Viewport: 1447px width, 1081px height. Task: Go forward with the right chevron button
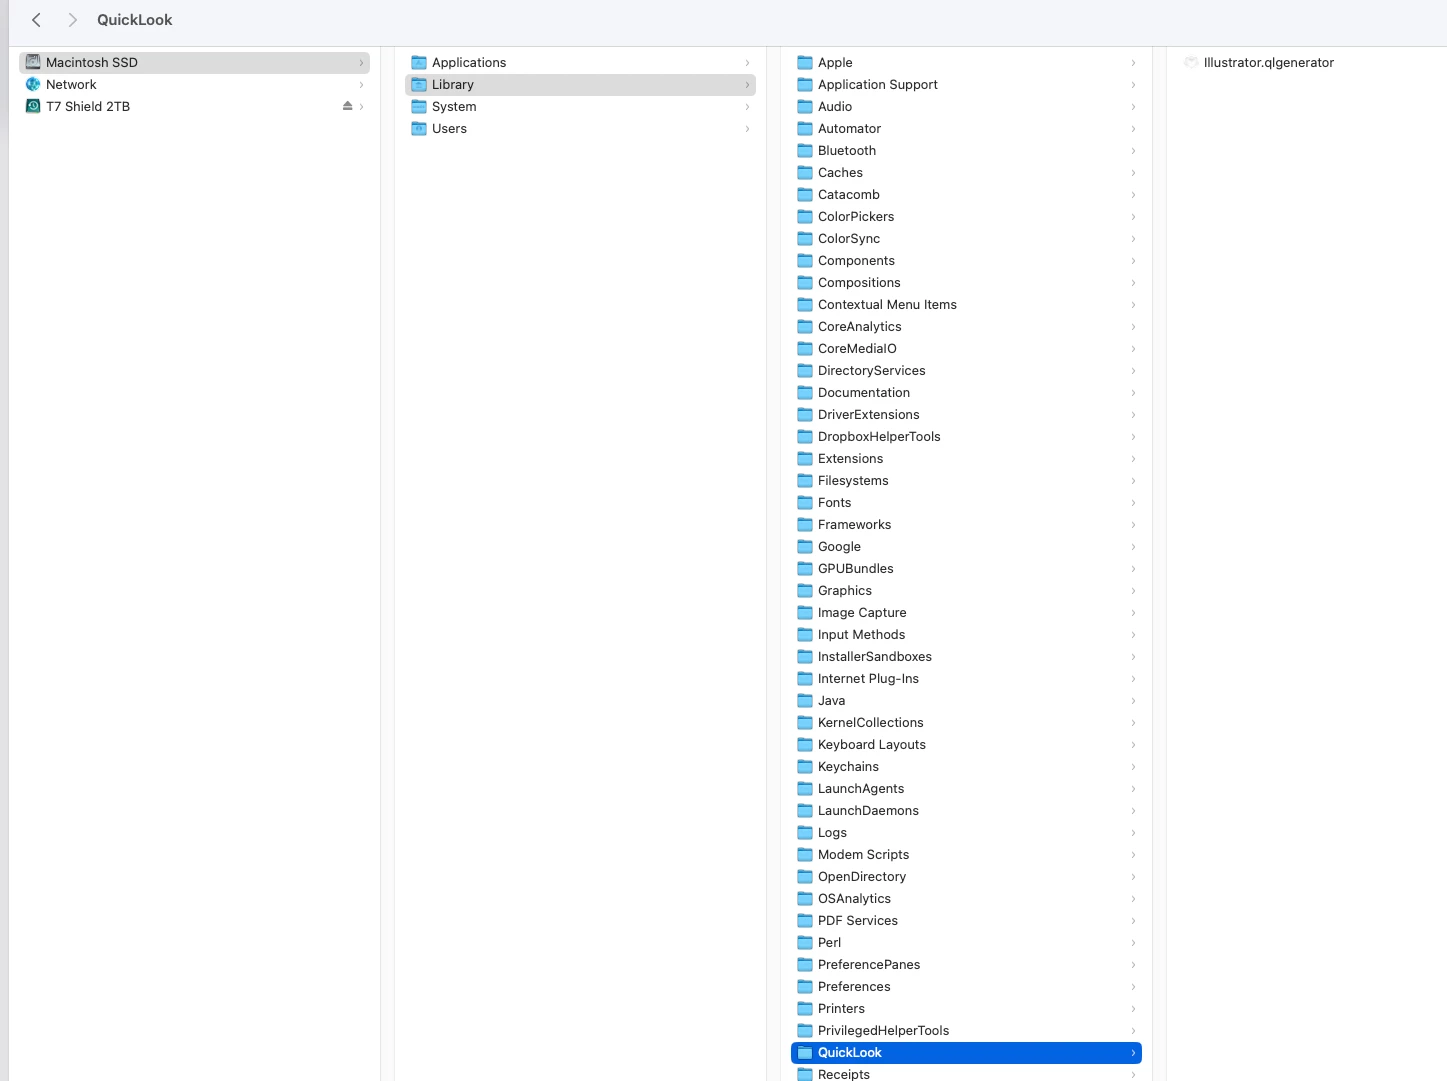[72, 20]
